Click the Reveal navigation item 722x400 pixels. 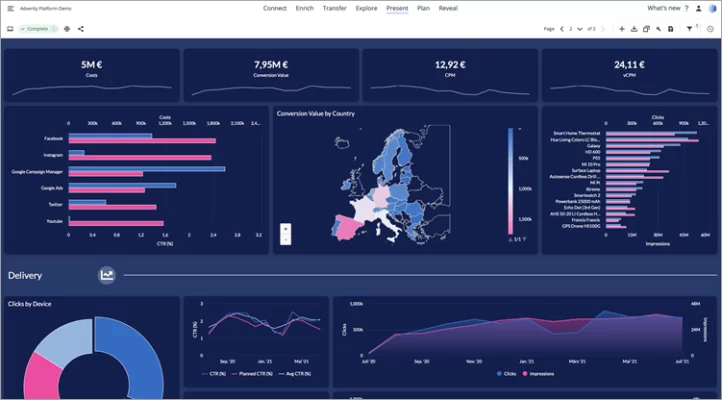(448, 8)
